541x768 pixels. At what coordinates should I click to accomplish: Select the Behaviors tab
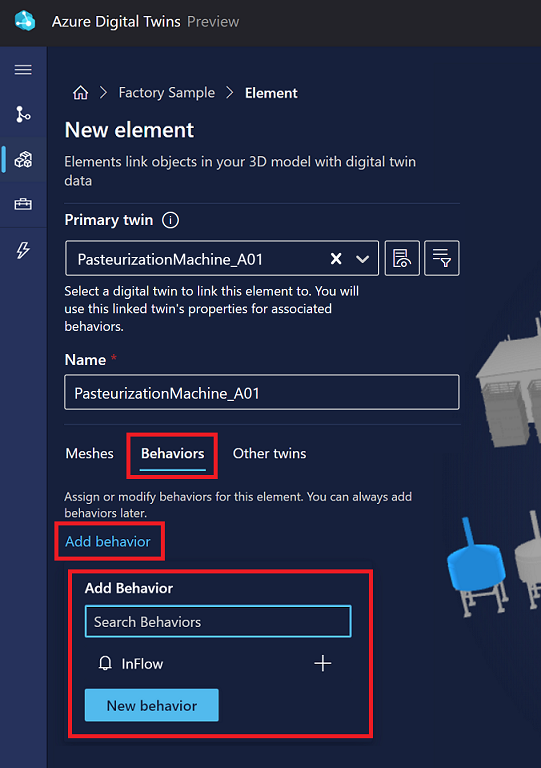coord(172,454)
